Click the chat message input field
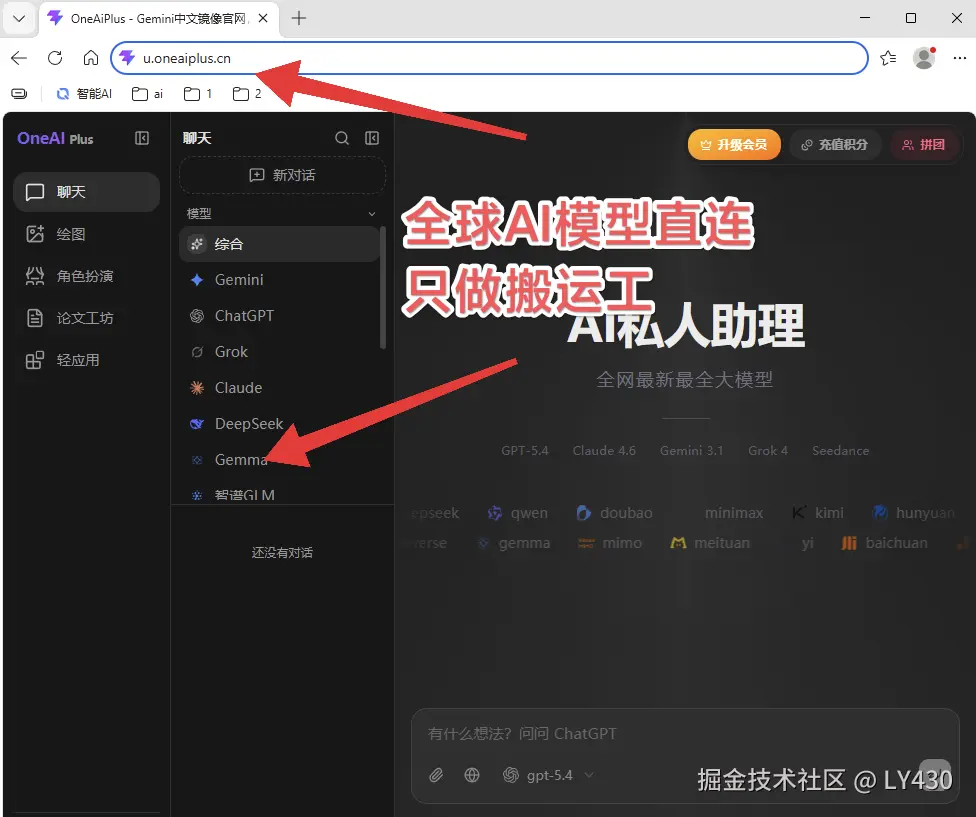The image size is (976, 817). tap(685, 734)
